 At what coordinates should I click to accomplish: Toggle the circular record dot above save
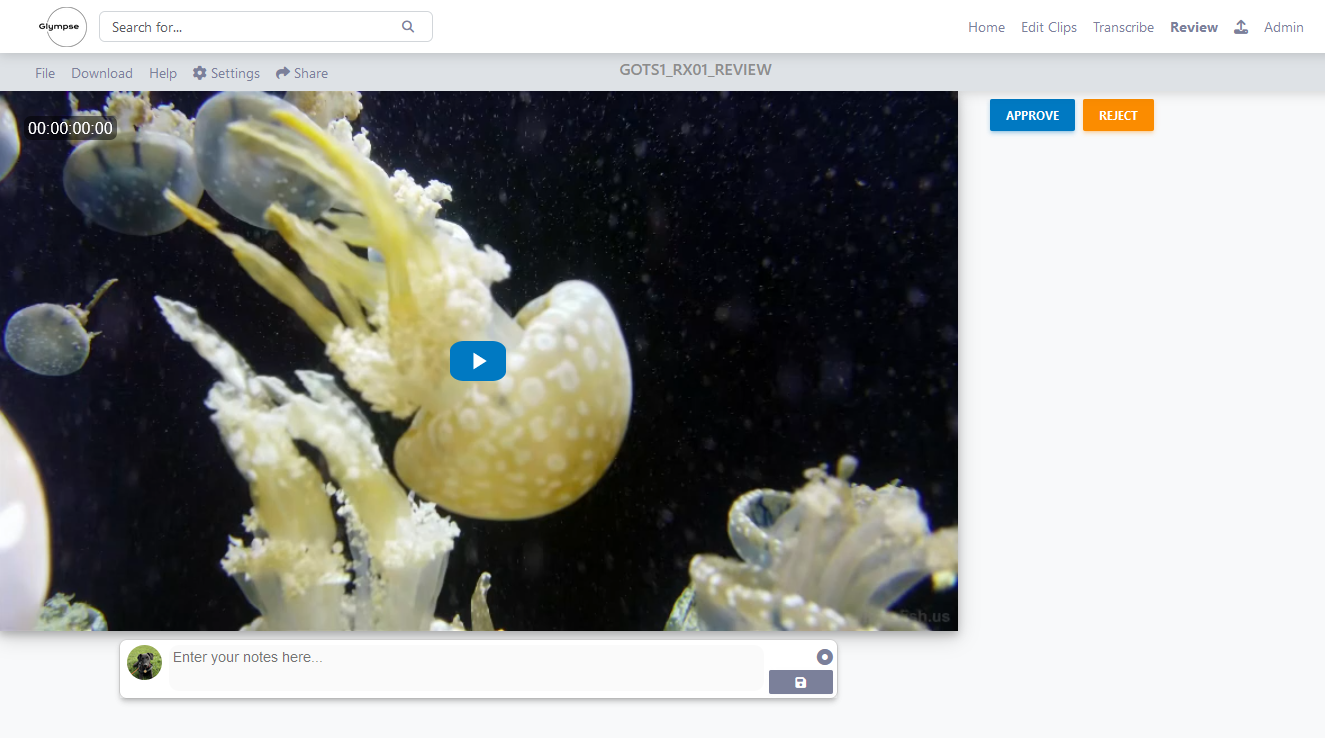(x=824, y=657)
